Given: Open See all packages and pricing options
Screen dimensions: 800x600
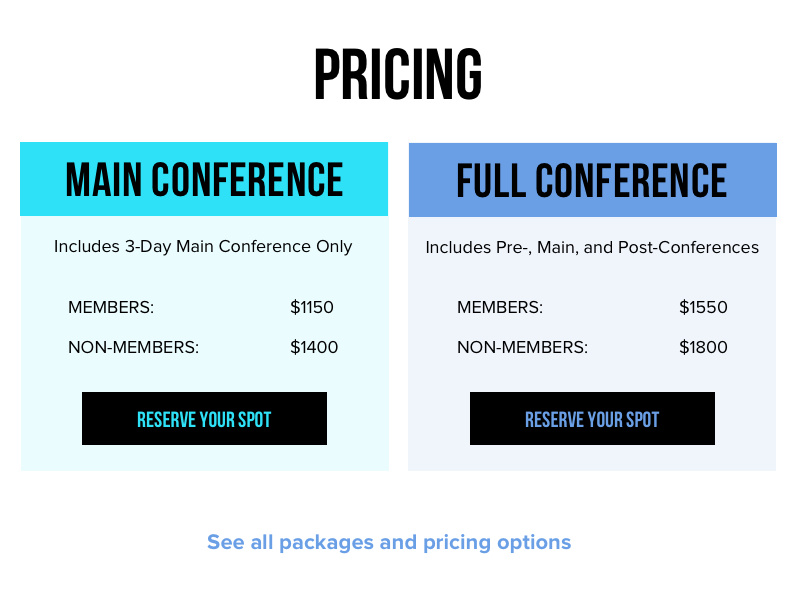Looking at the screenshot, I should [x=389, y=542].
